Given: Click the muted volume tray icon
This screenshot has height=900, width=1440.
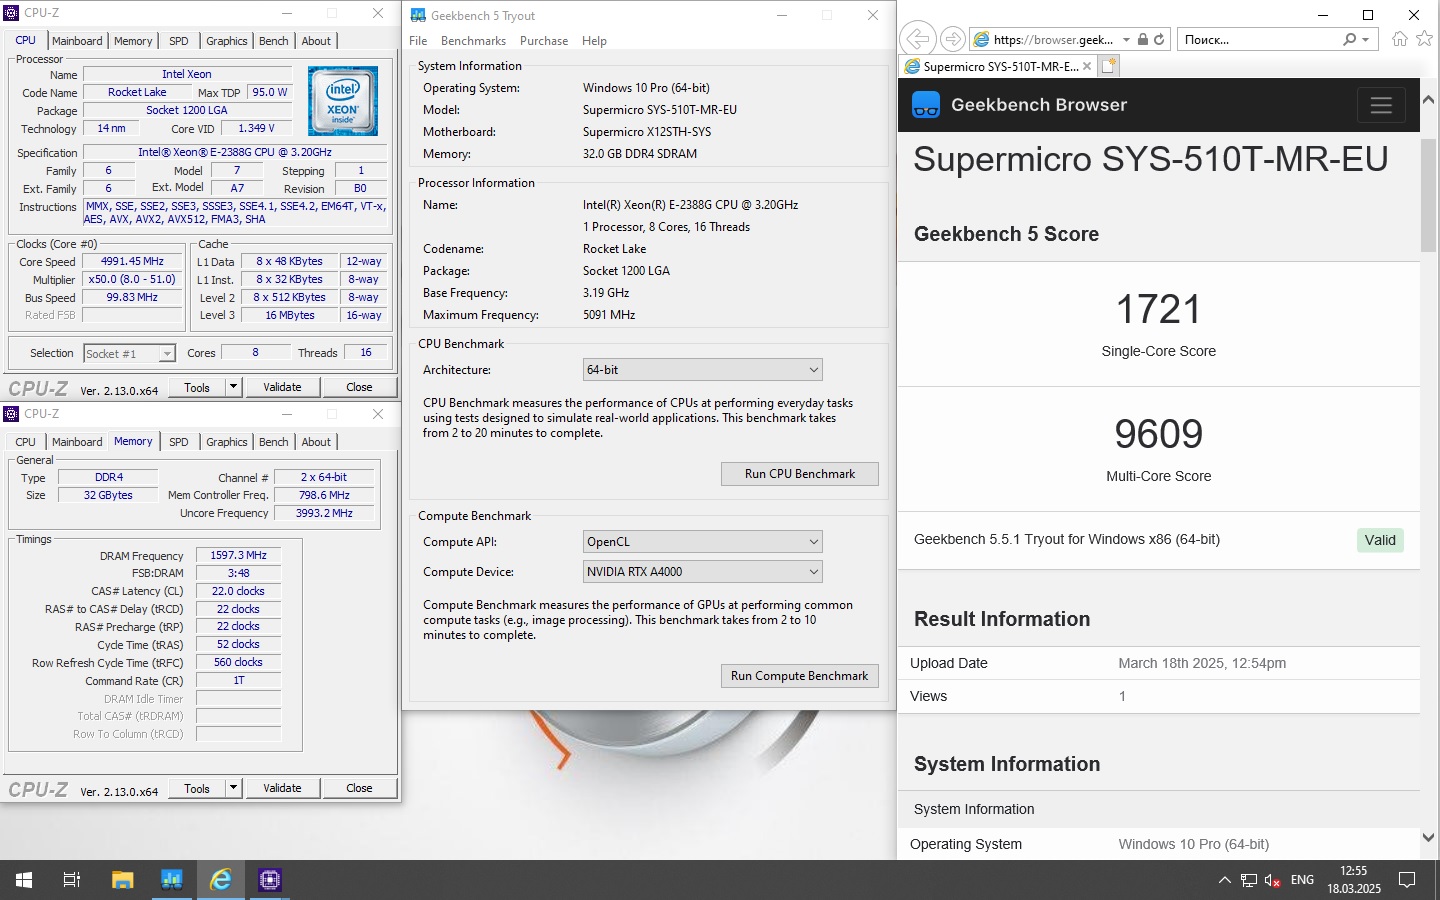Looking at the screenshot, I should coord(1273,880).
